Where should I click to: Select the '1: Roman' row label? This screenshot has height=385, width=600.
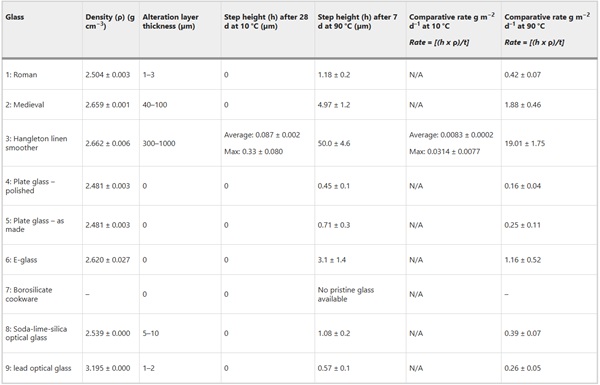[21, 75]
